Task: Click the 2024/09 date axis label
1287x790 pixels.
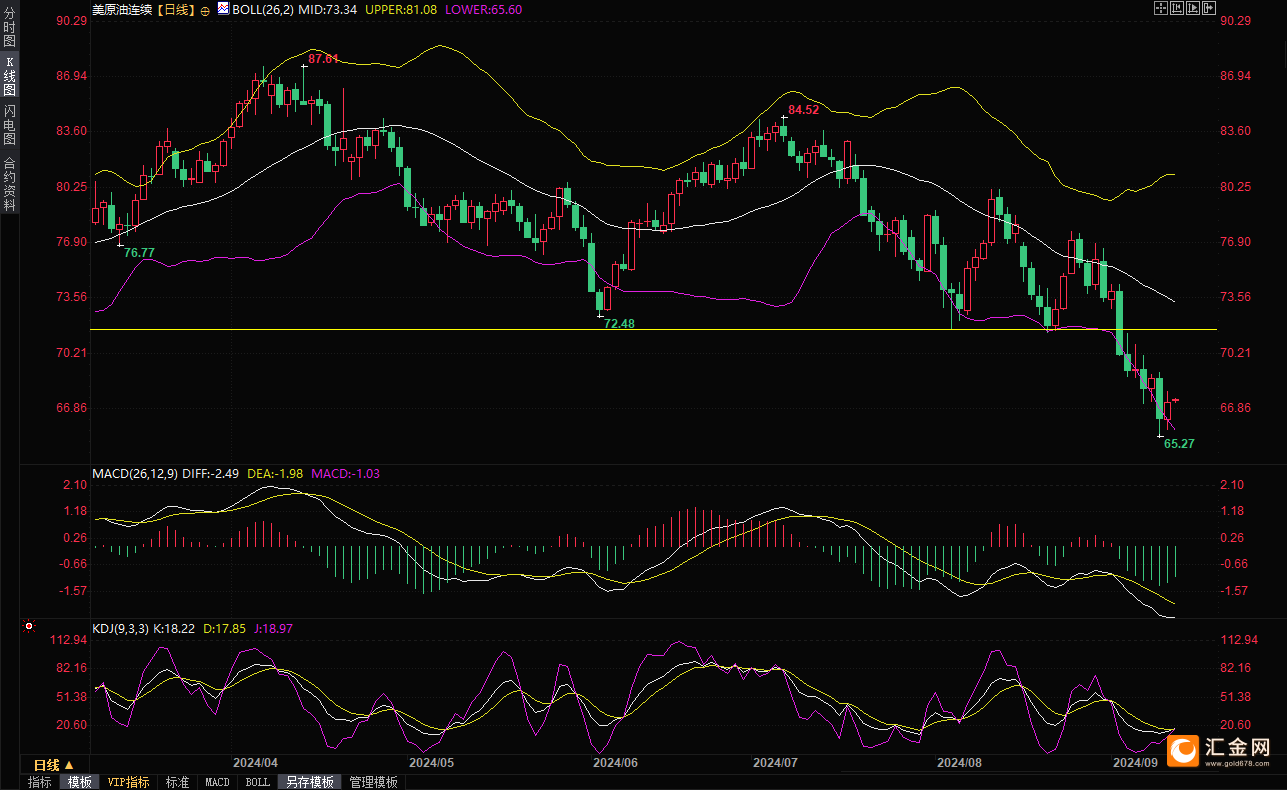Action: point(1137,761)
